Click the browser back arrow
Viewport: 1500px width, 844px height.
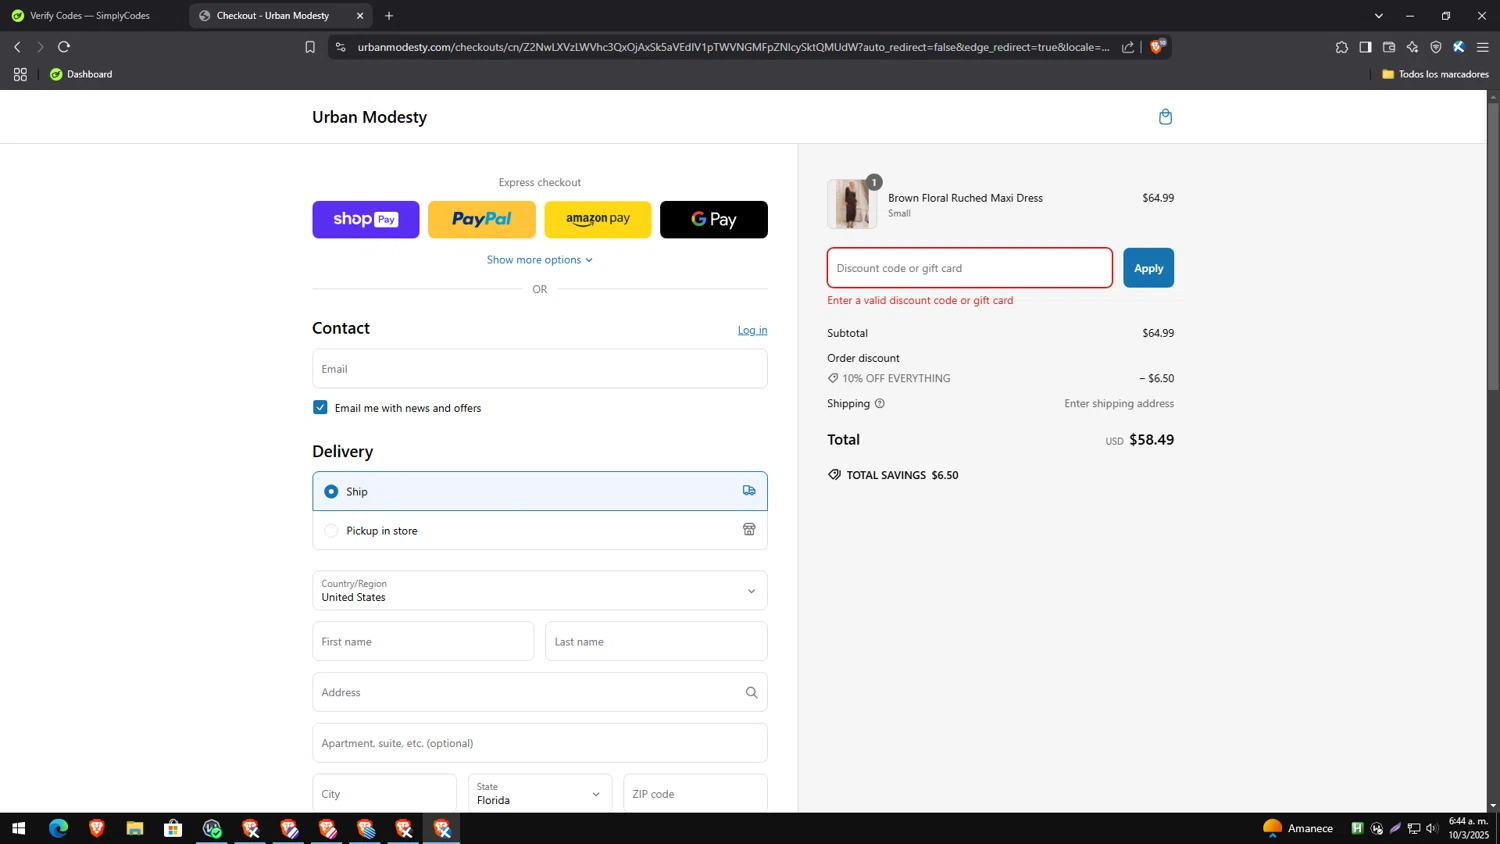(x=17, y=47)
